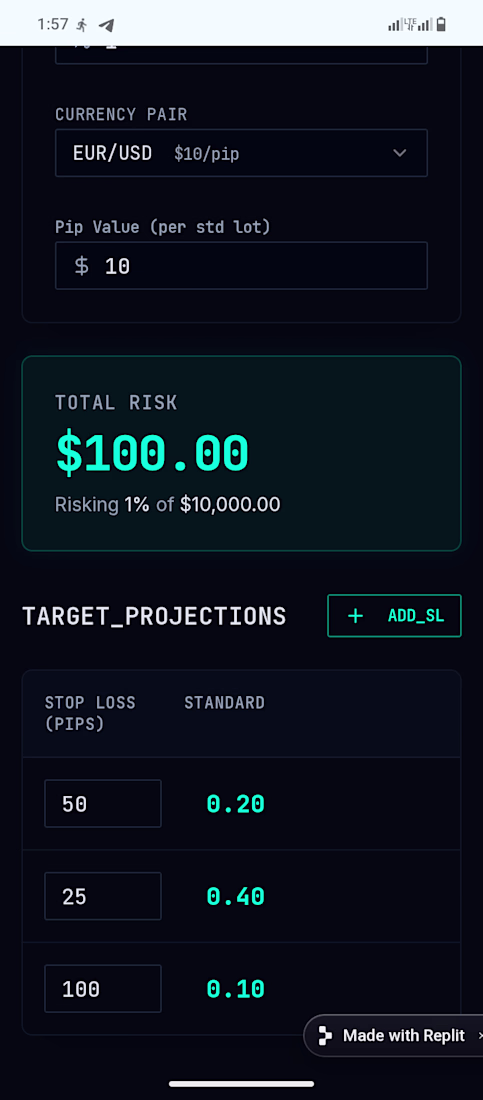
Task: Focus the 50 pips stop loss field
Action: (103, 803)
